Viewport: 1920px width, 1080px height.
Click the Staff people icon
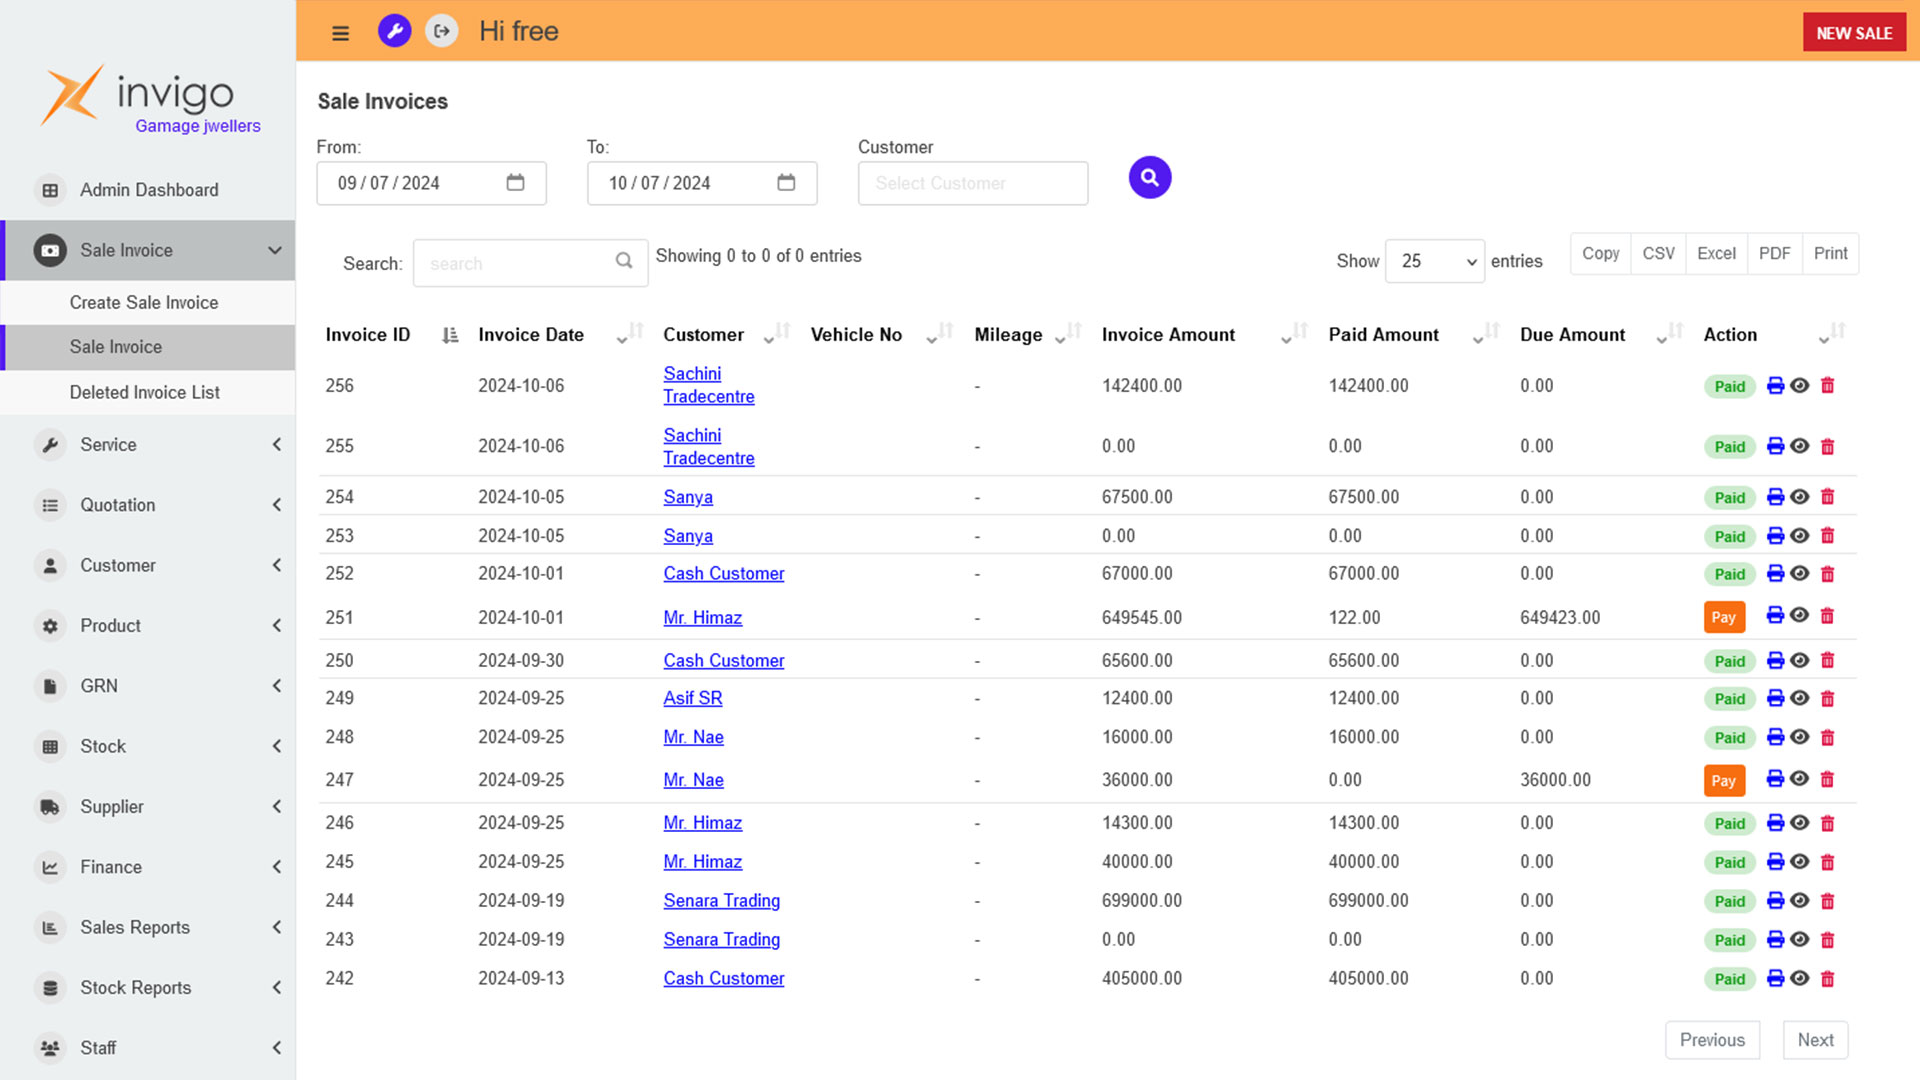point(50,1048)
